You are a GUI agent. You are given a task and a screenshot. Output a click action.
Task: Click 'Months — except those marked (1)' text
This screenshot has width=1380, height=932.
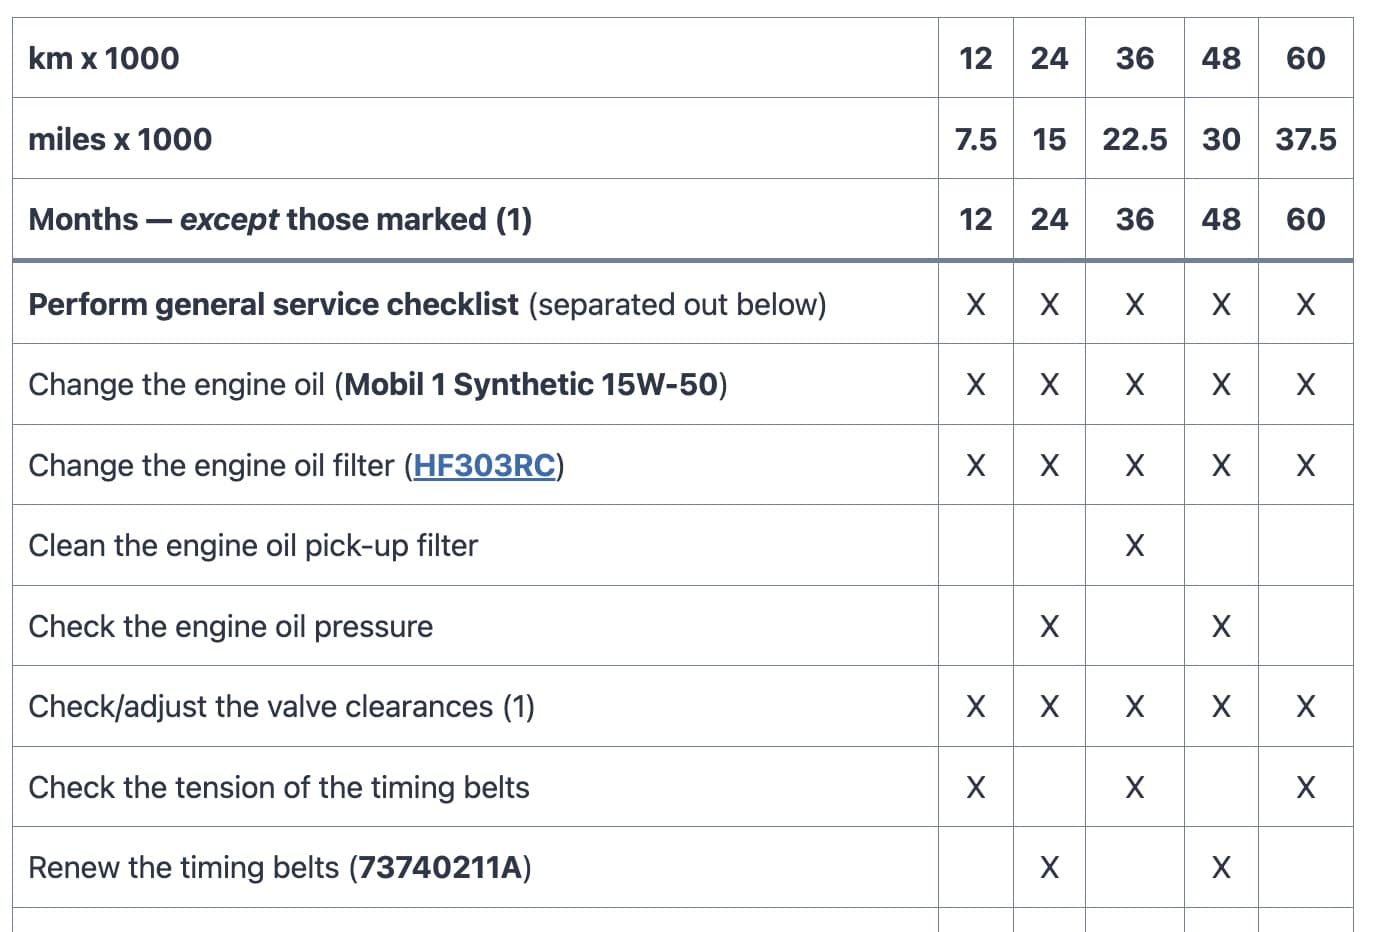[280, 219]
